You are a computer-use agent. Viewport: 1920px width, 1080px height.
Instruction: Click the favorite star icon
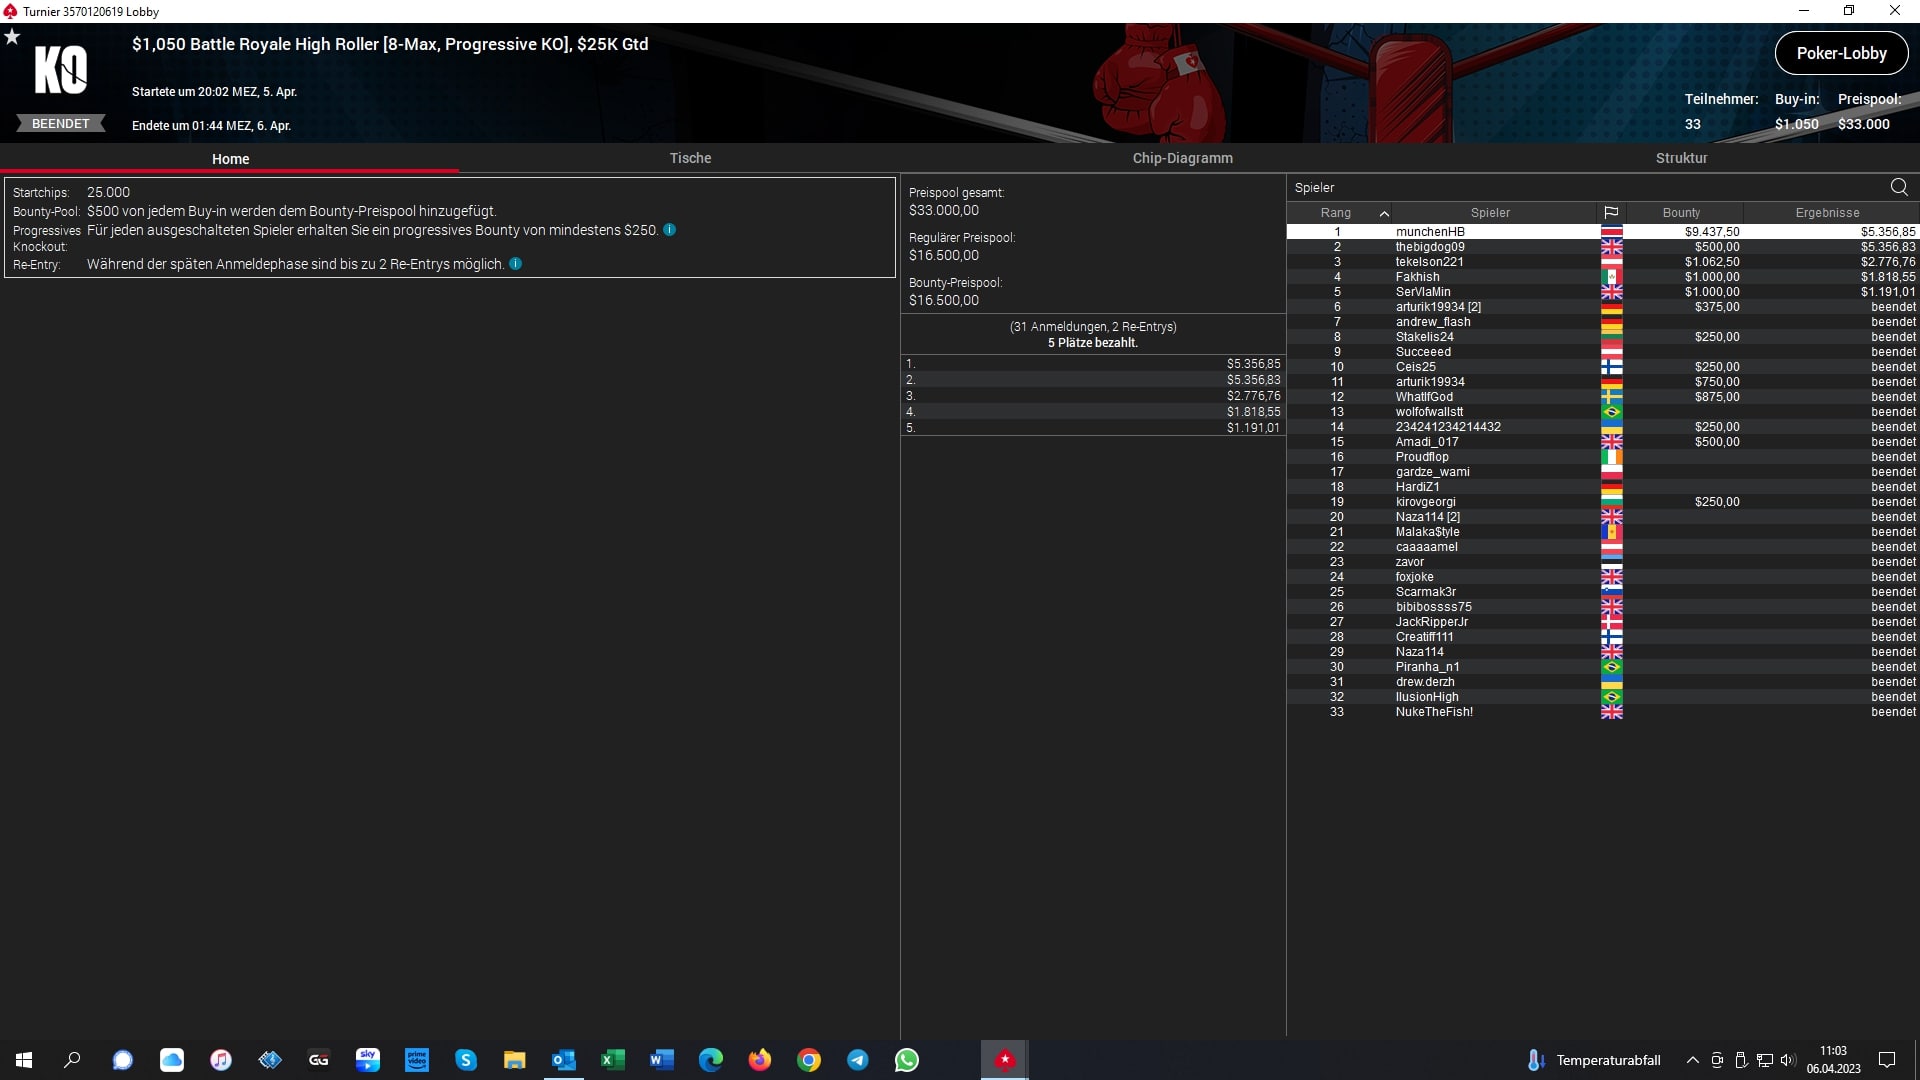point(12,37)
